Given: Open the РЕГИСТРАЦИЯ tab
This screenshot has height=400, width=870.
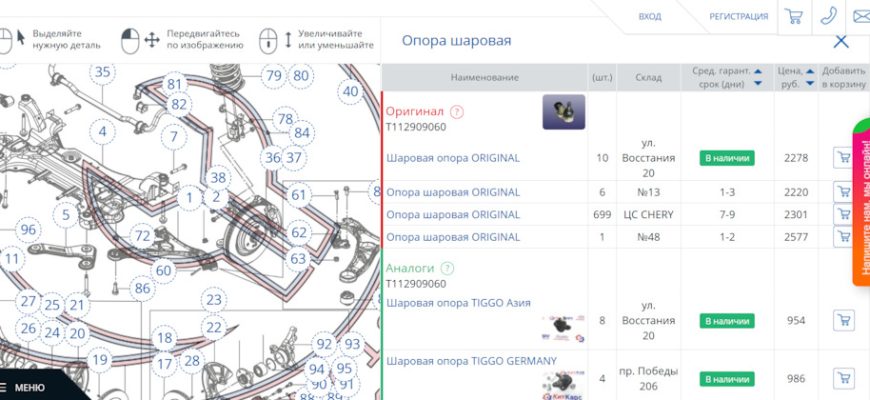Looking at the screenshot, I should (738, 16).
